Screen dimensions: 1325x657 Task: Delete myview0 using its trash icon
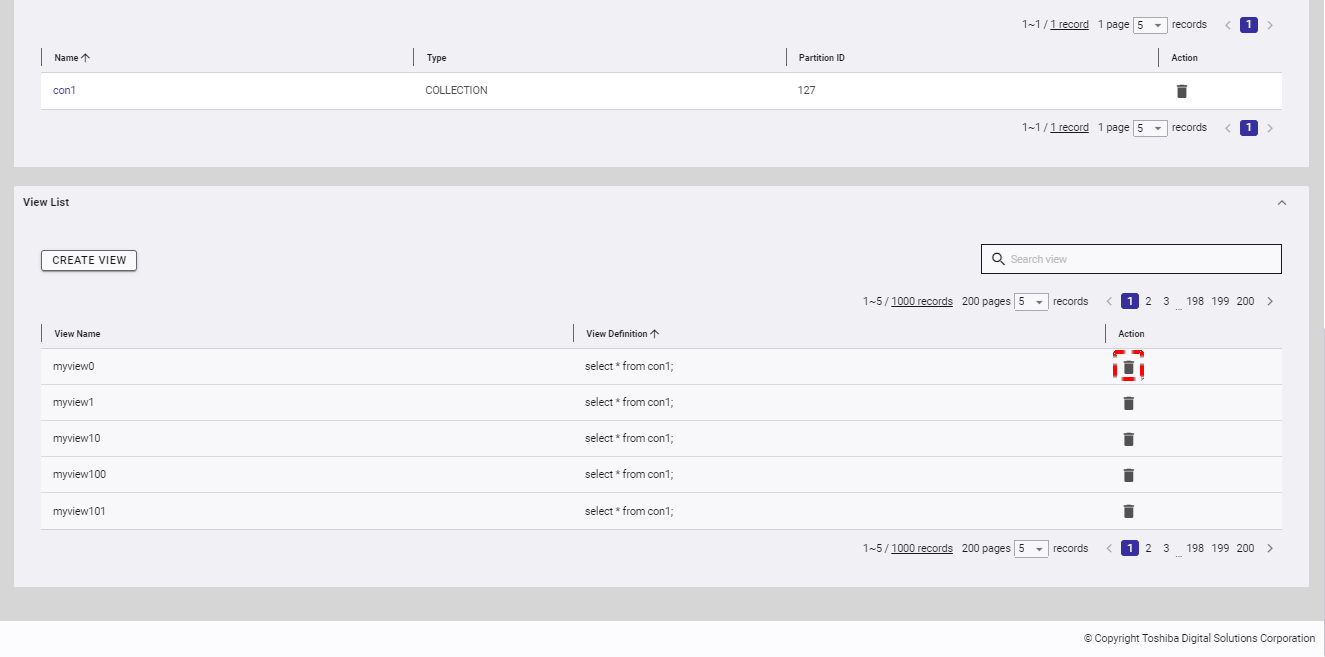(x=1128, y=367)
